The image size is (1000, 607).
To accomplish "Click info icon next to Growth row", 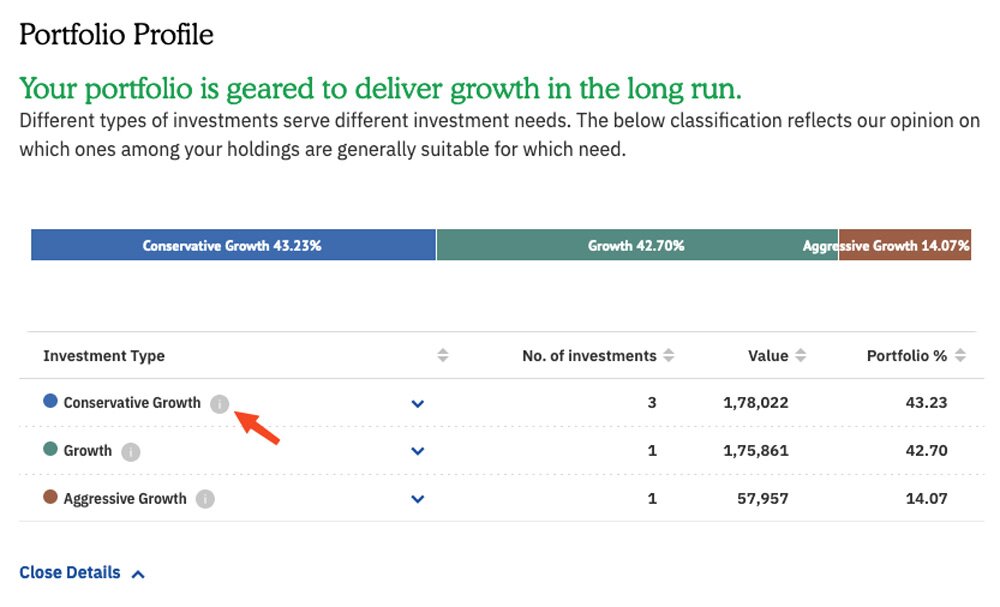I will coord(130,452).
